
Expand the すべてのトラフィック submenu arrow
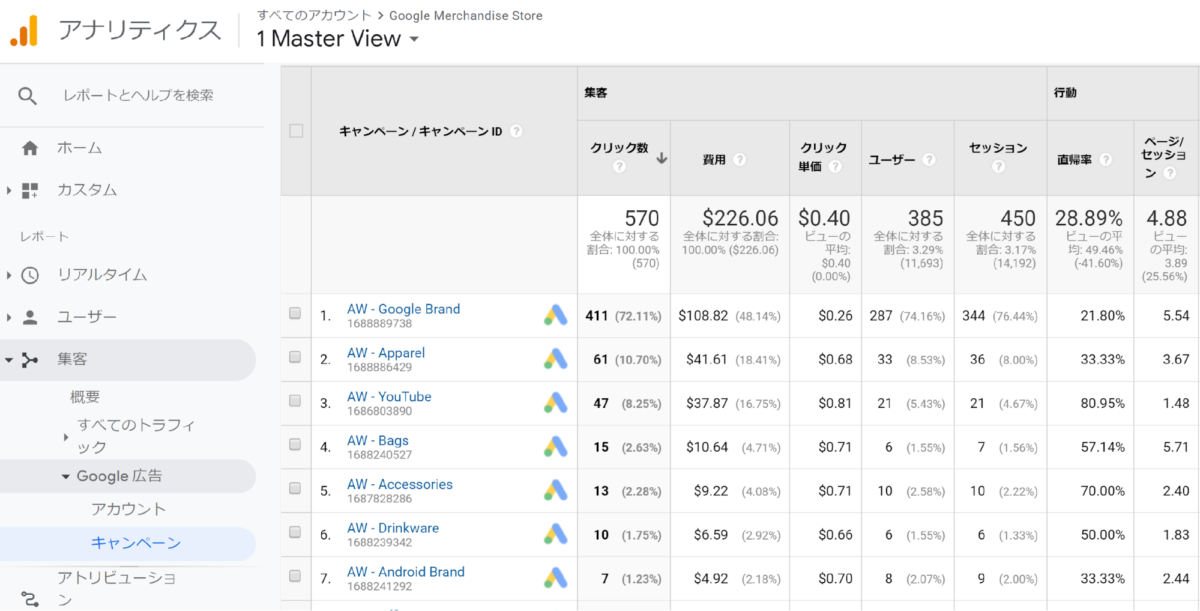click(66, 436)
